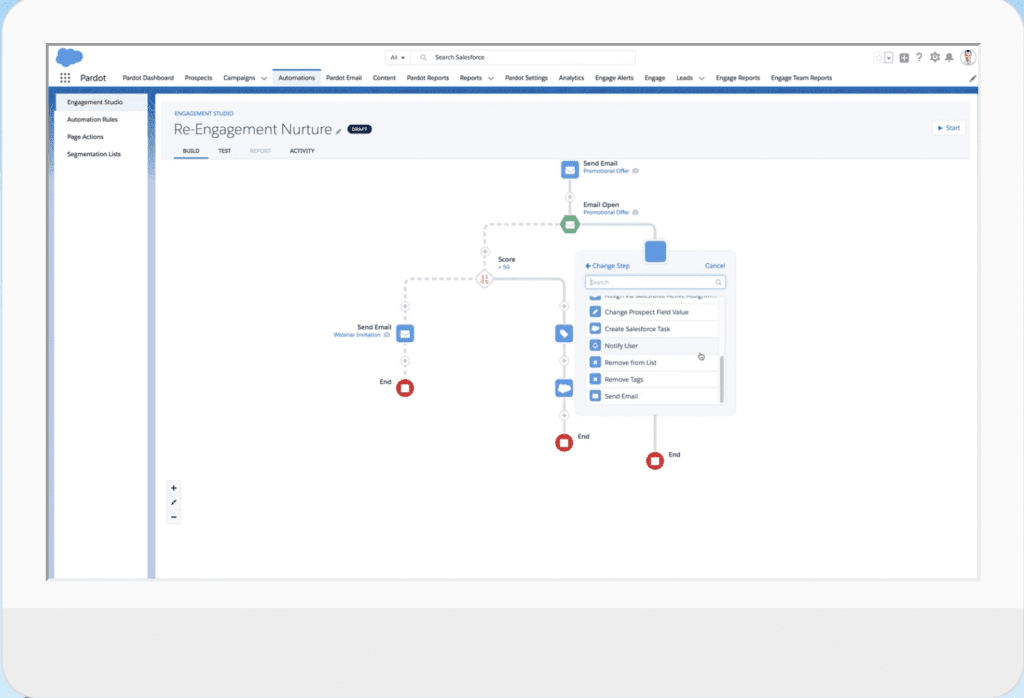The height and width of the screenshot is (698, 1024).
Task: Expand the Campaigns menu chevron
Action: (x=264, y=78)
